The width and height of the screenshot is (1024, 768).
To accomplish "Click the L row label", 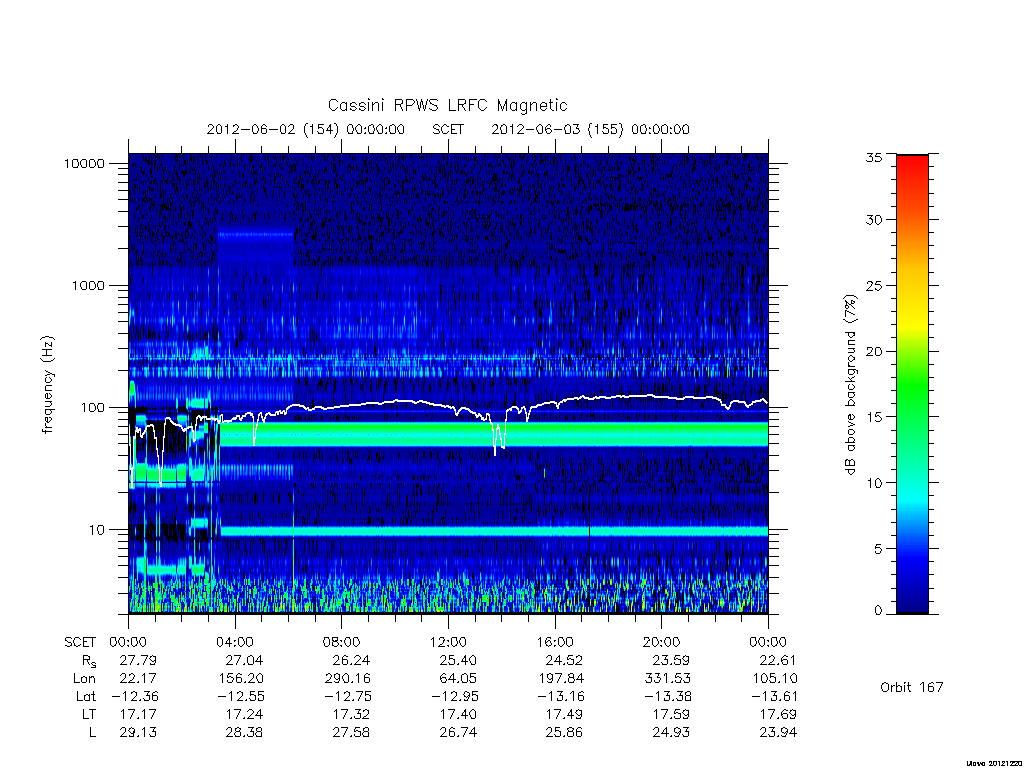I will point(92,733).
